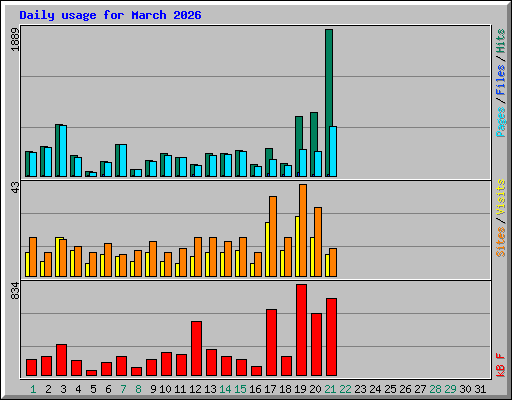The width and height of the screenshot is (512, 400).
Task: Click the 'Daily usage for March 2026' title
Action: coord(110,15)
